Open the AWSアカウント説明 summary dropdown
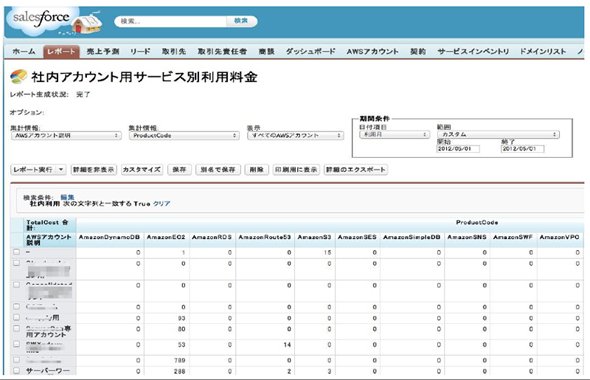 click(x=66, y=135)
